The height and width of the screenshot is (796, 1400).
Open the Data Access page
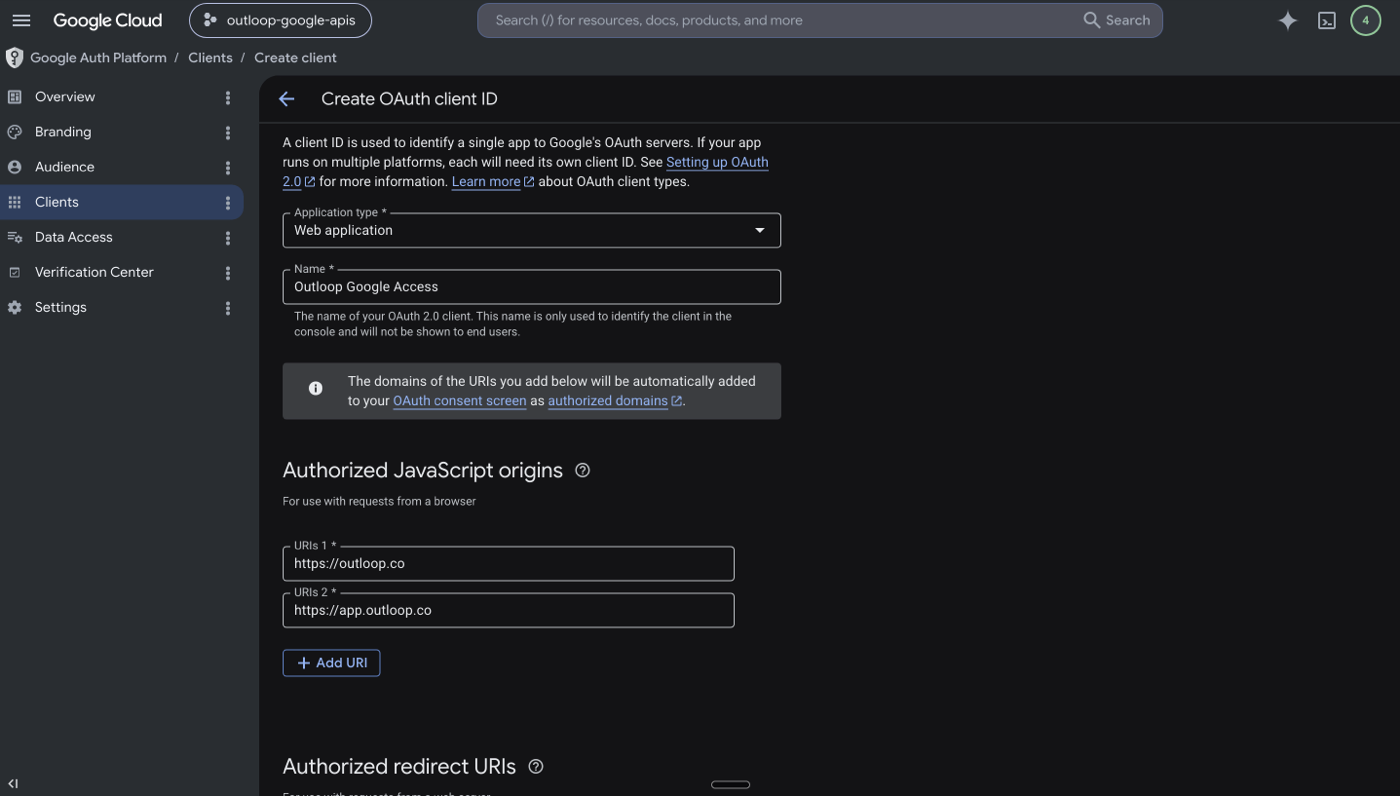(x=73, y=237)
